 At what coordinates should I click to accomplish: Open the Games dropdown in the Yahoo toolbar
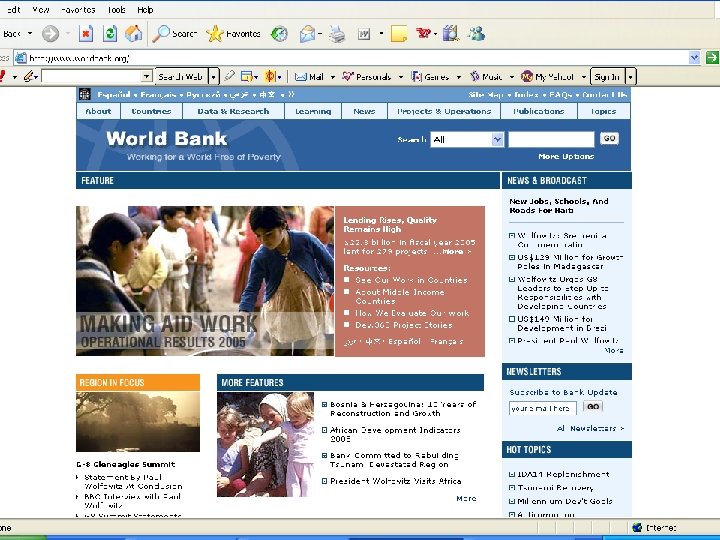459,76
